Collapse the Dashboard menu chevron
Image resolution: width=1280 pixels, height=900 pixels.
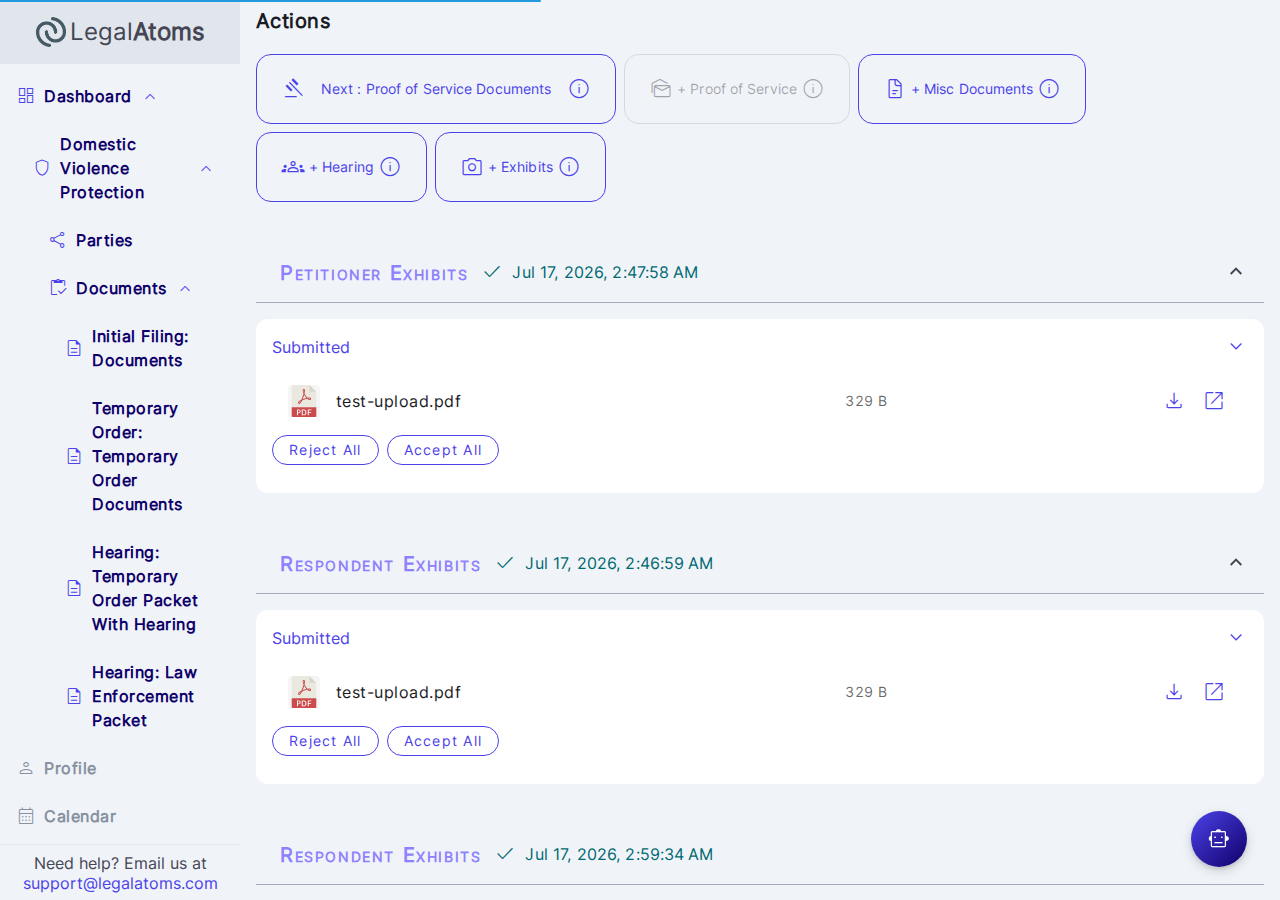pyautogui.click(x=150, y=97)
